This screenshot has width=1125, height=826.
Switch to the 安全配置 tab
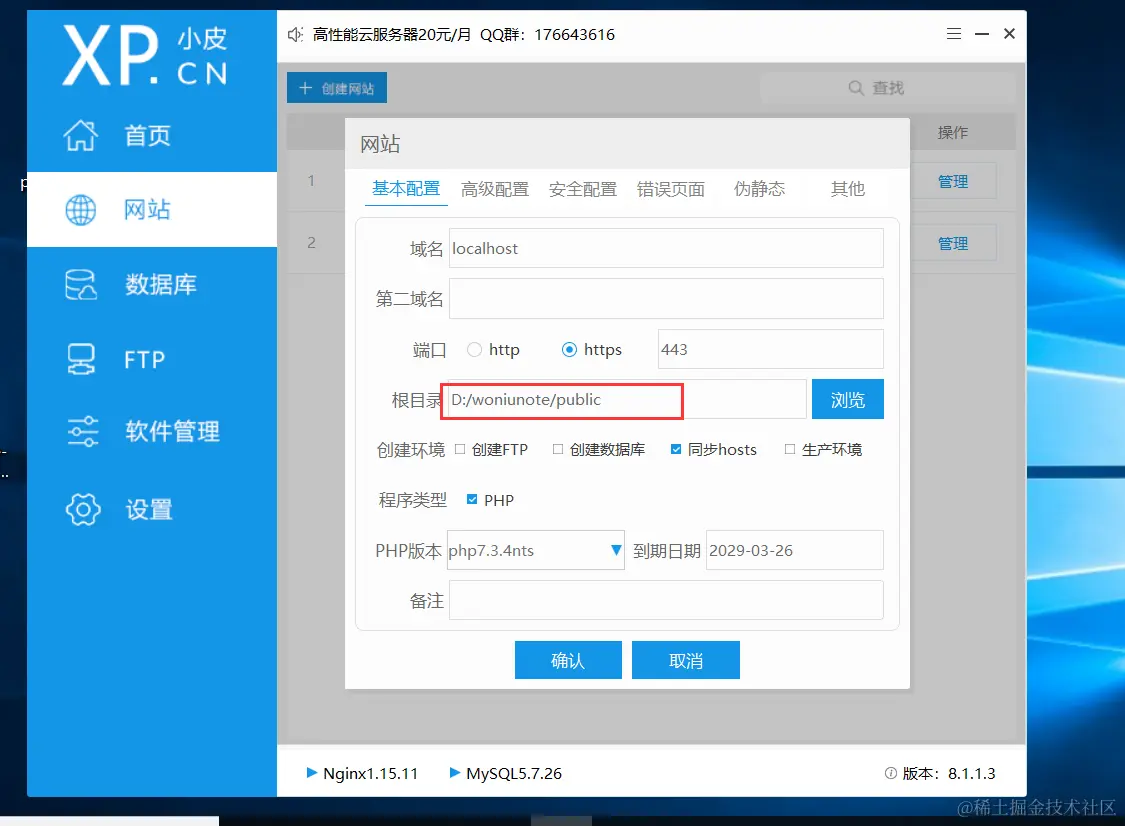583,189
